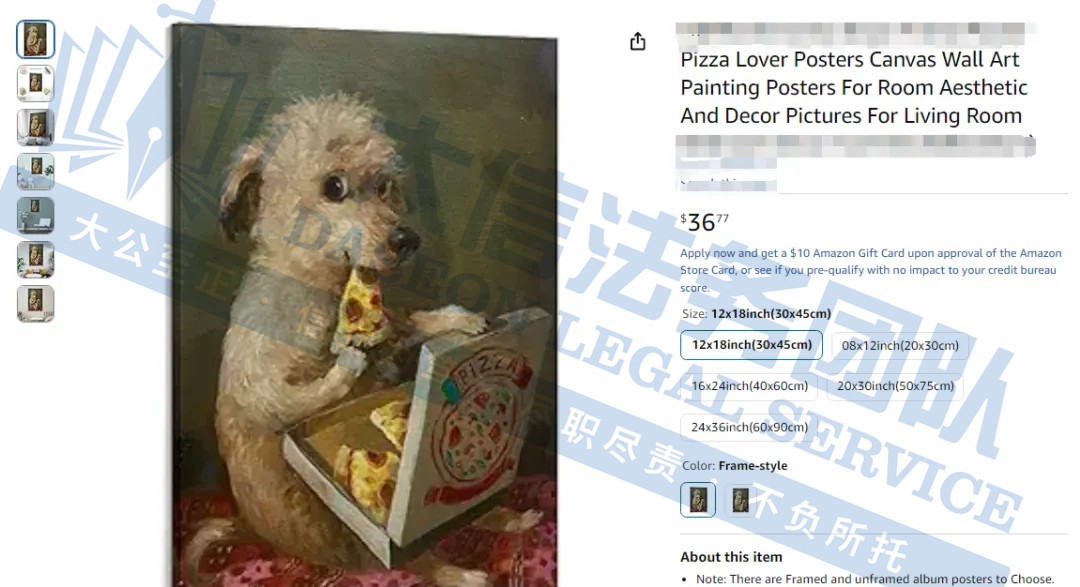Select the second color style swatch
1080x587 pixels.
[x=740, y=500]
